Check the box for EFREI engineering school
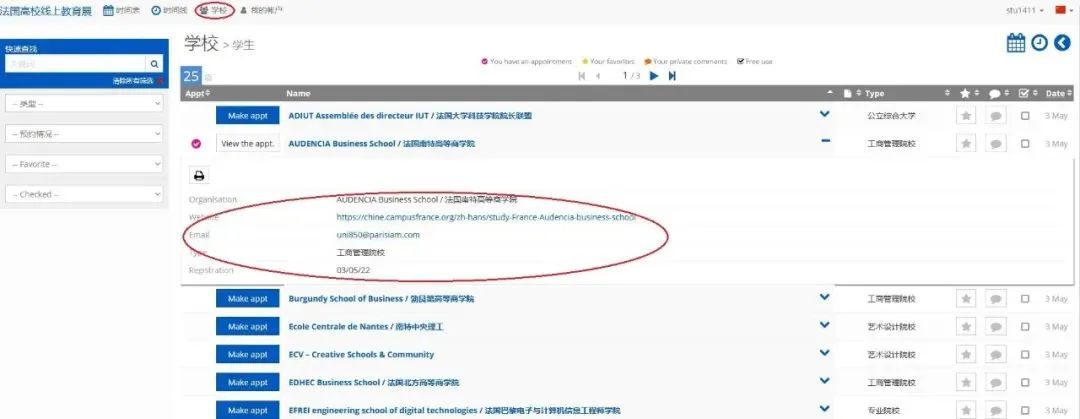 pyautogui.click(x=1025, y=410)
